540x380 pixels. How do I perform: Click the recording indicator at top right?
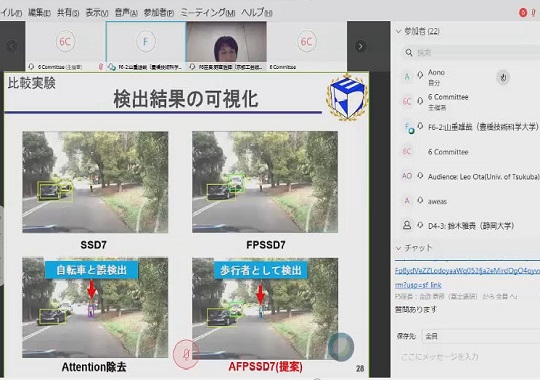point(523,13)
